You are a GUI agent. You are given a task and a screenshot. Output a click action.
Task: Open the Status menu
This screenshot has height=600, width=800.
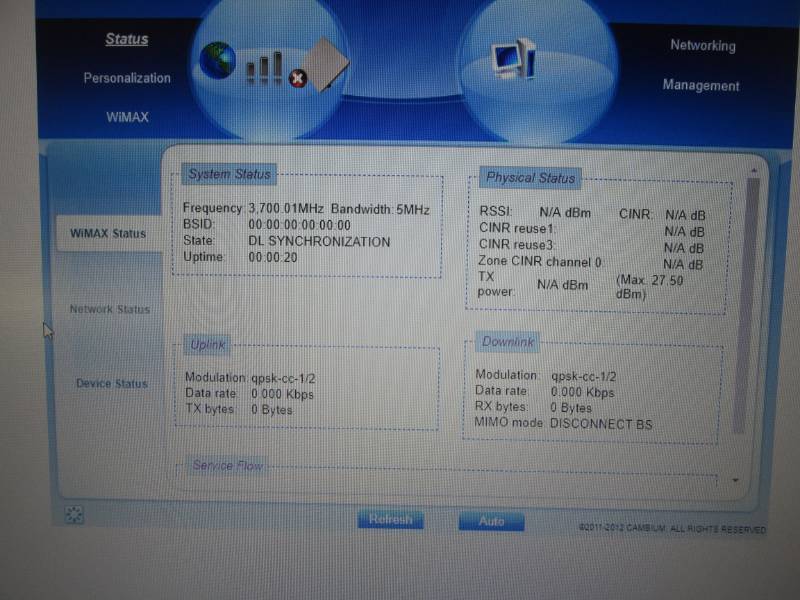127,39
